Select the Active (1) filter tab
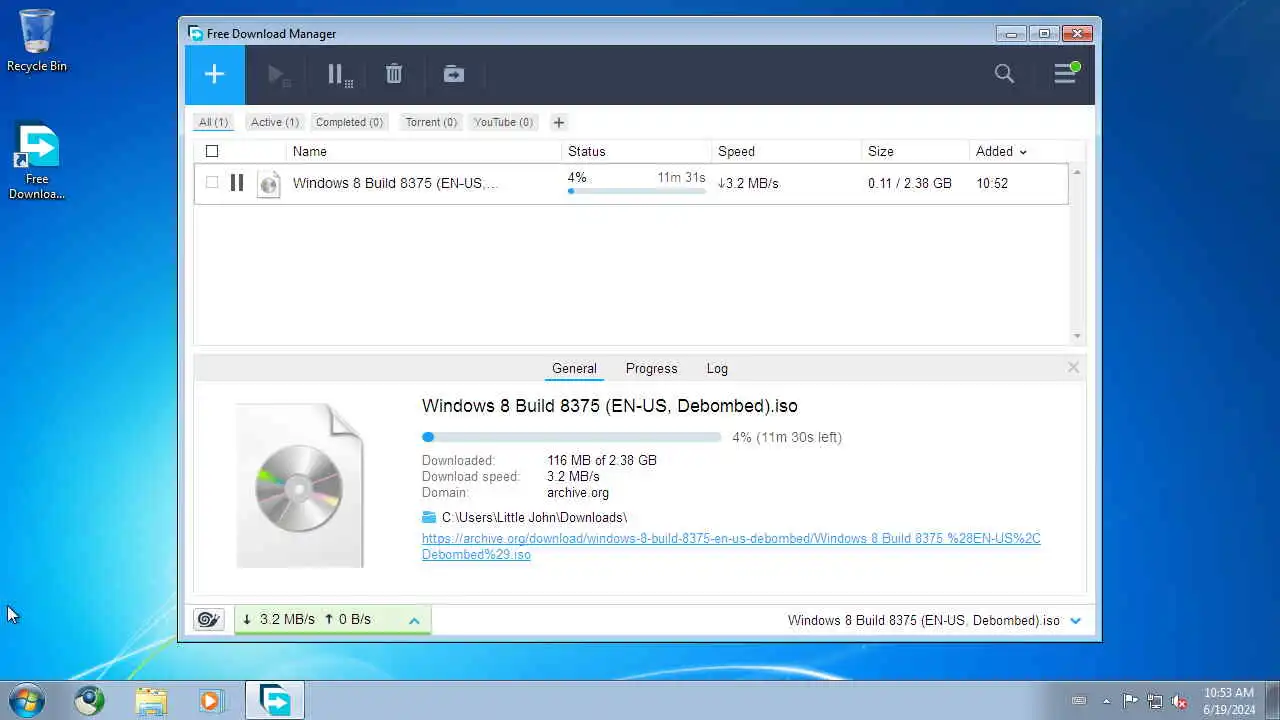Screen dimensions: 1280x720 (x=274, y=122)
